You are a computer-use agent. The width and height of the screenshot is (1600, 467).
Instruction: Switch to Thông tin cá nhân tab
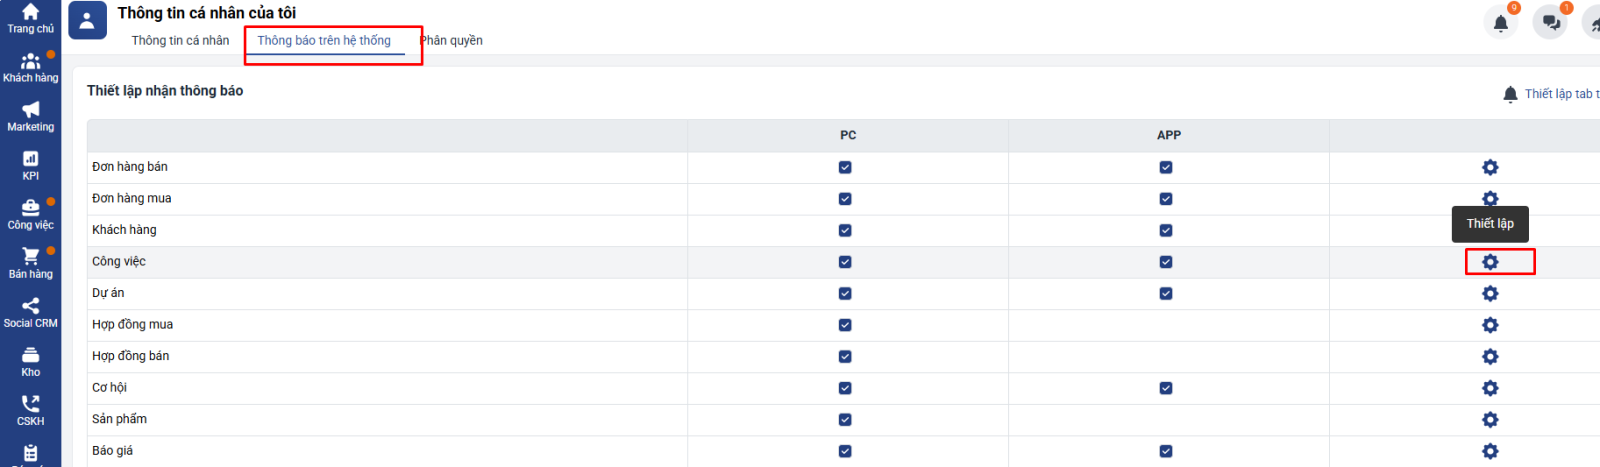pos(180,41)
